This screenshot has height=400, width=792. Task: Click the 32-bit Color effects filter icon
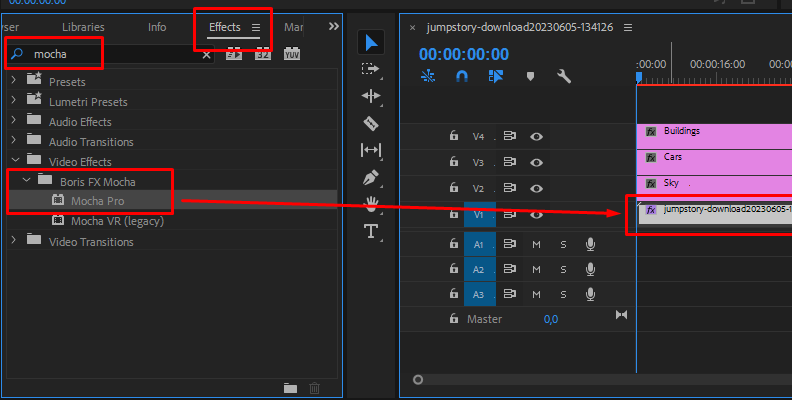tap(263, 54)
